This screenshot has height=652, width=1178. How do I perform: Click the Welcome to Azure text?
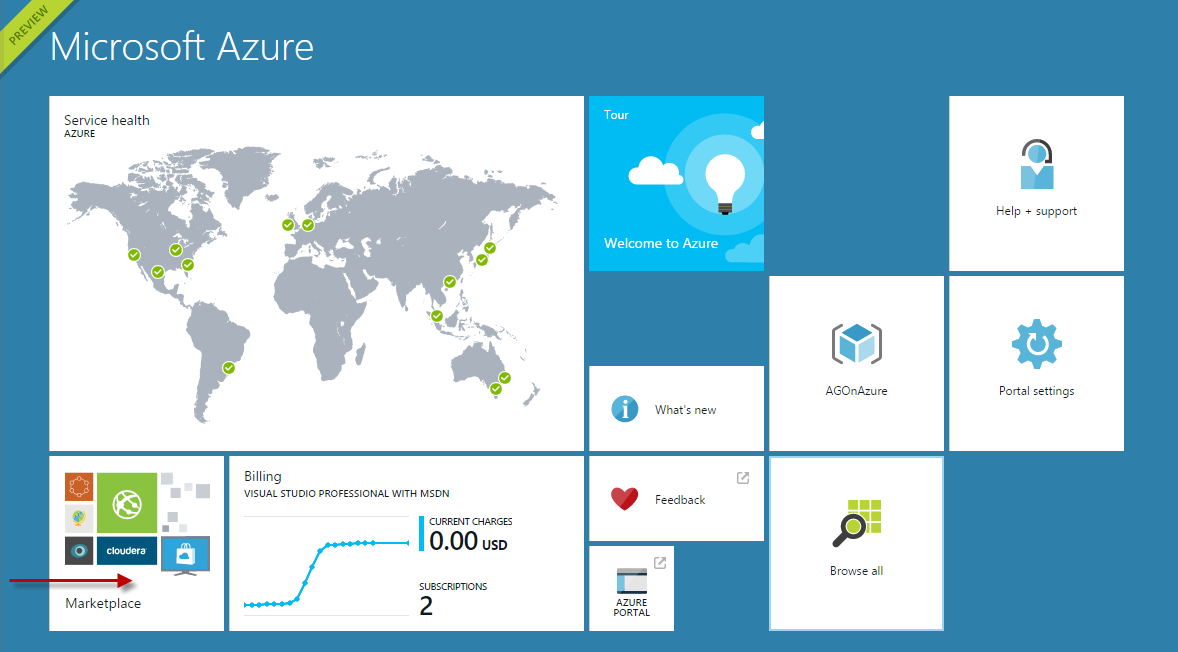point(661,243)
